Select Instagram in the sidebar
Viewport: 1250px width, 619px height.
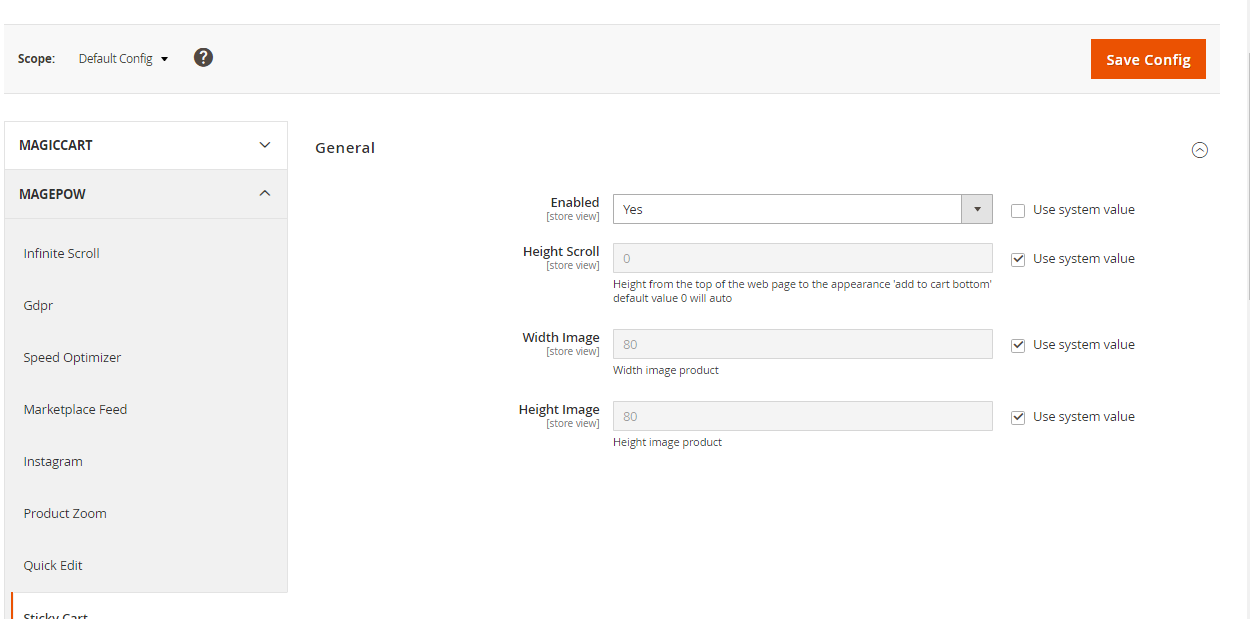pos(53,462)
